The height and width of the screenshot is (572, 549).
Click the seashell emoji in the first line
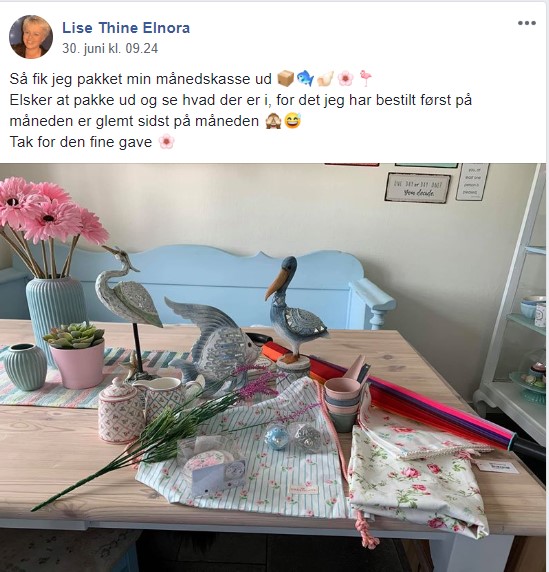pos(325,78)
